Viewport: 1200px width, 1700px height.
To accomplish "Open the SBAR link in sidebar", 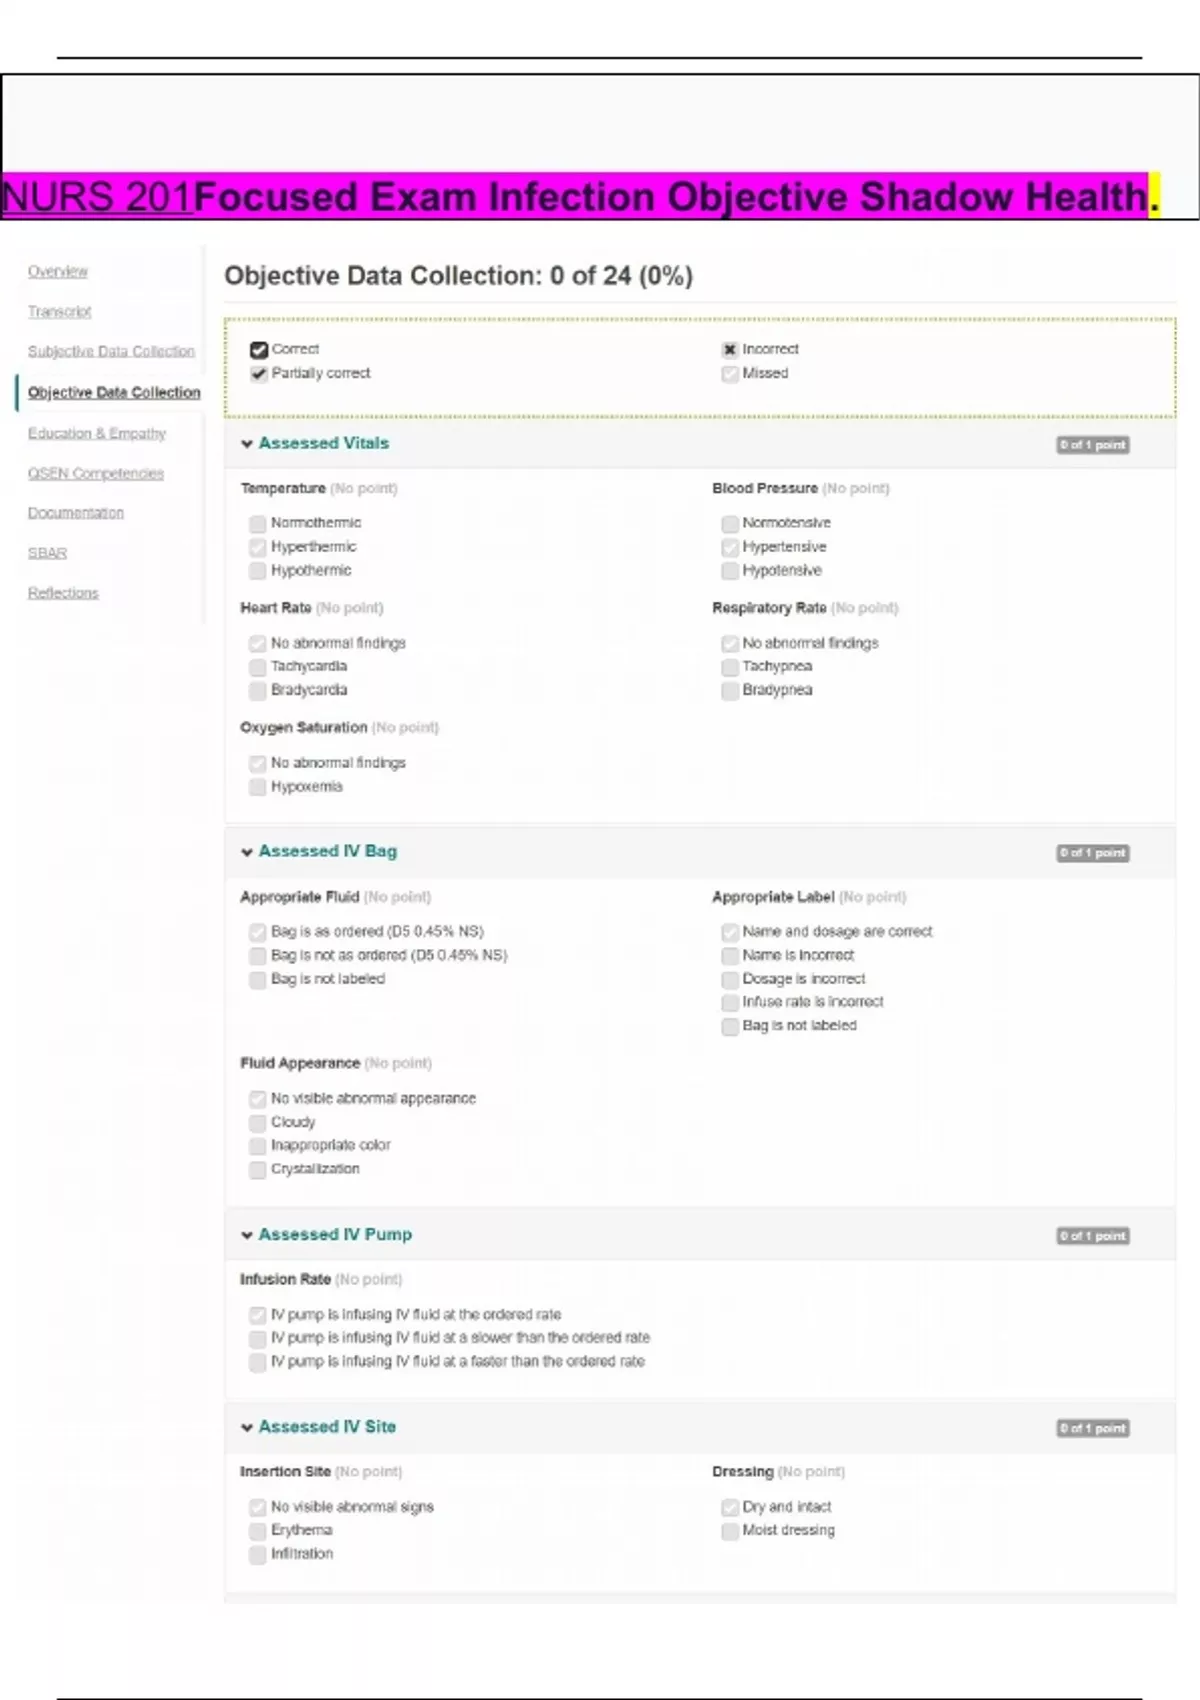I will [47, 553].
